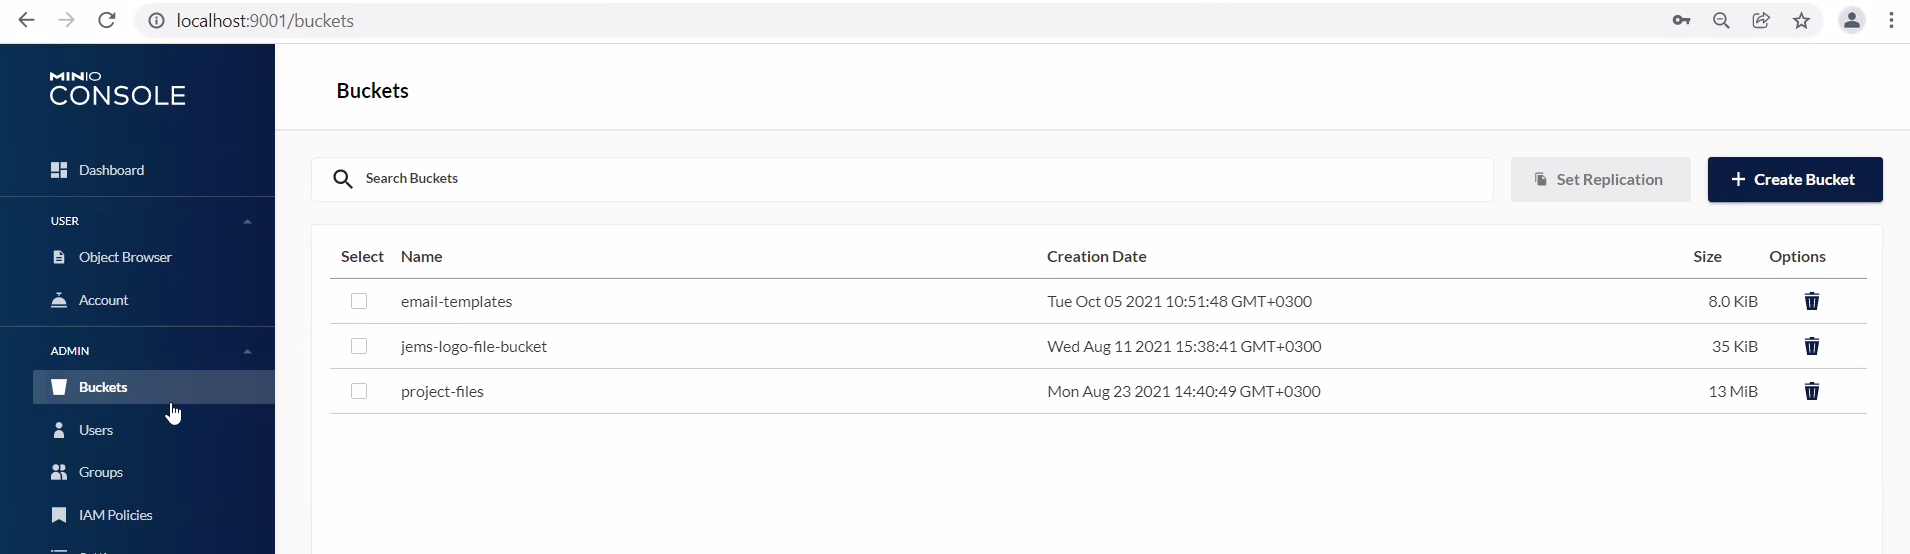Open Object Browser in the sidebar

pyautogui.click(x=125, y=257)
